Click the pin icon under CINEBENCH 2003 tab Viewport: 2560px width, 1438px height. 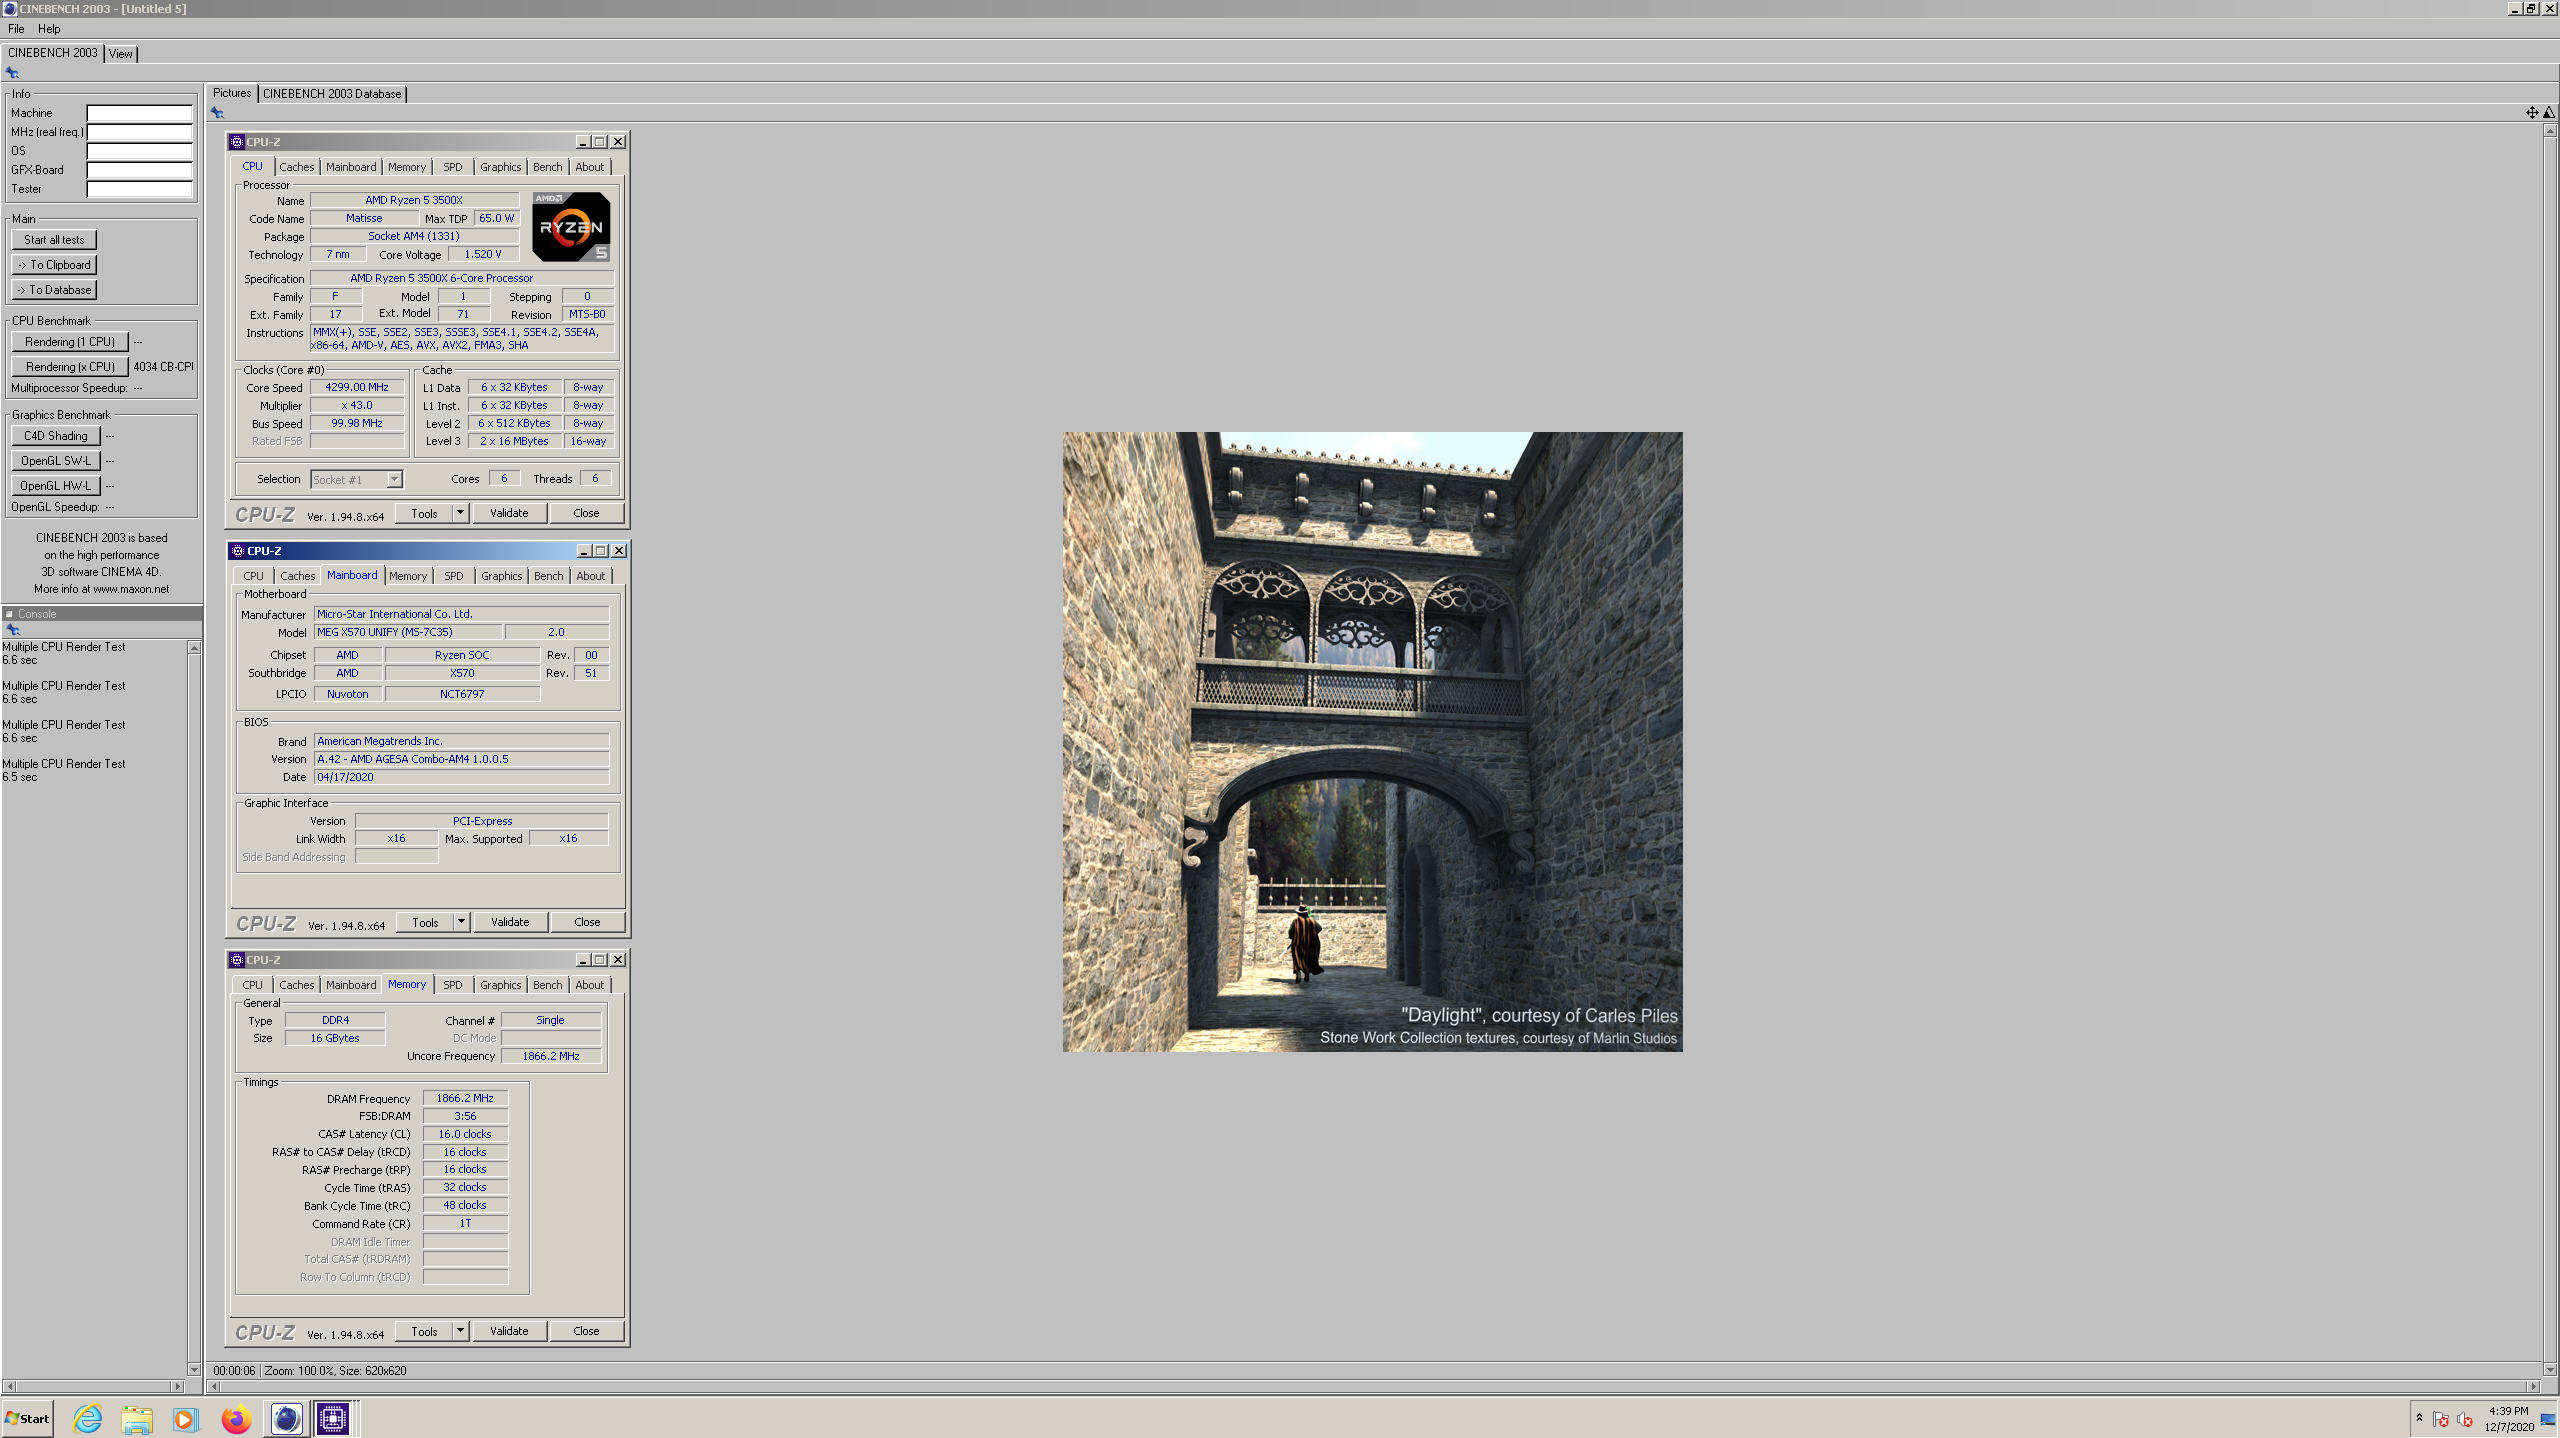[x=12, y=72]
